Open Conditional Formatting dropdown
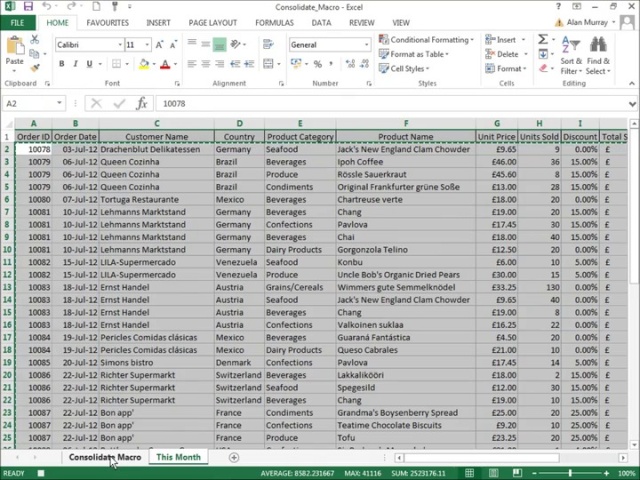 [426, 40]
